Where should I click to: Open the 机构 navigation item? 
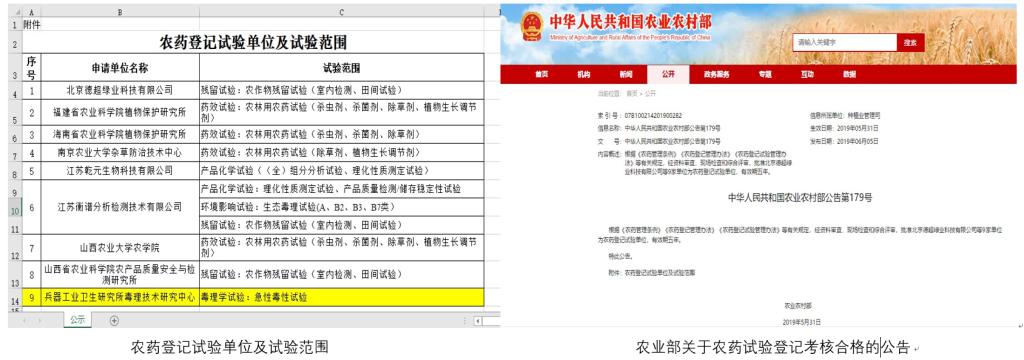tap(583, 74)
